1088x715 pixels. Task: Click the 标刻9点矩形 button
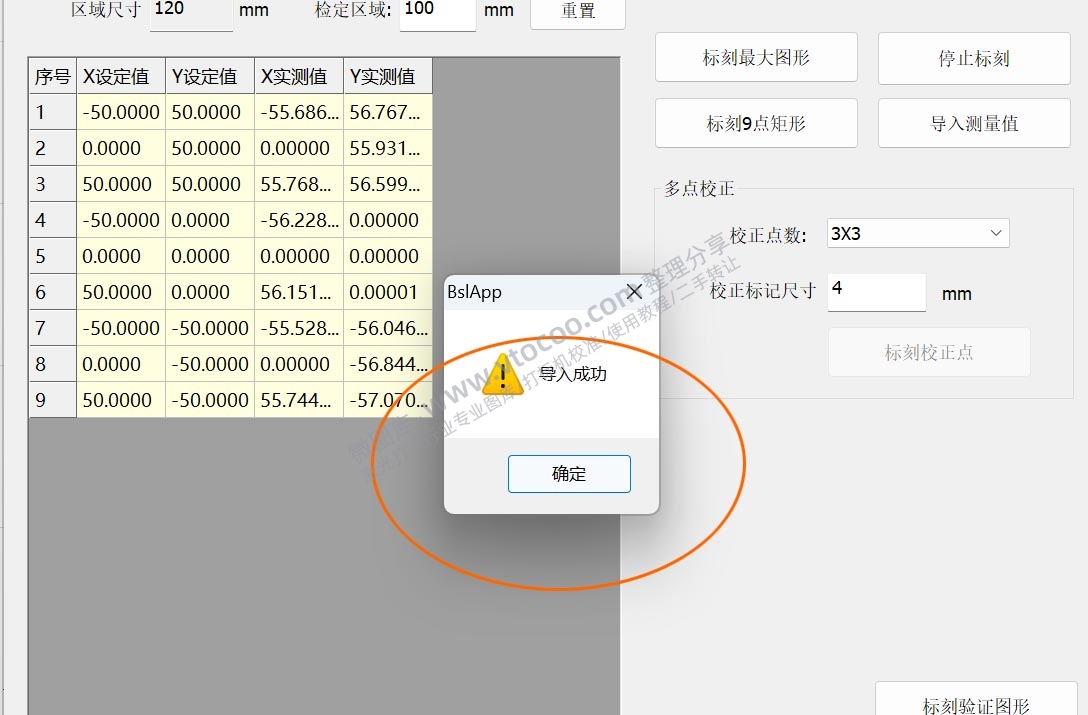pos(755,122)
